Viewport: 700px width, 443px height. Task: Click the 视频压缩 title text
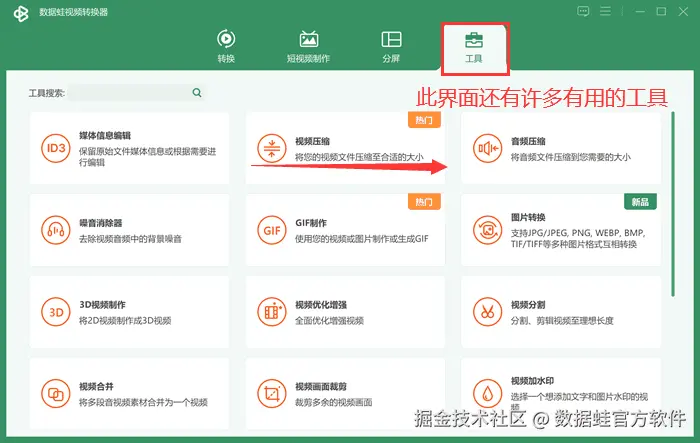click(312, 142)
